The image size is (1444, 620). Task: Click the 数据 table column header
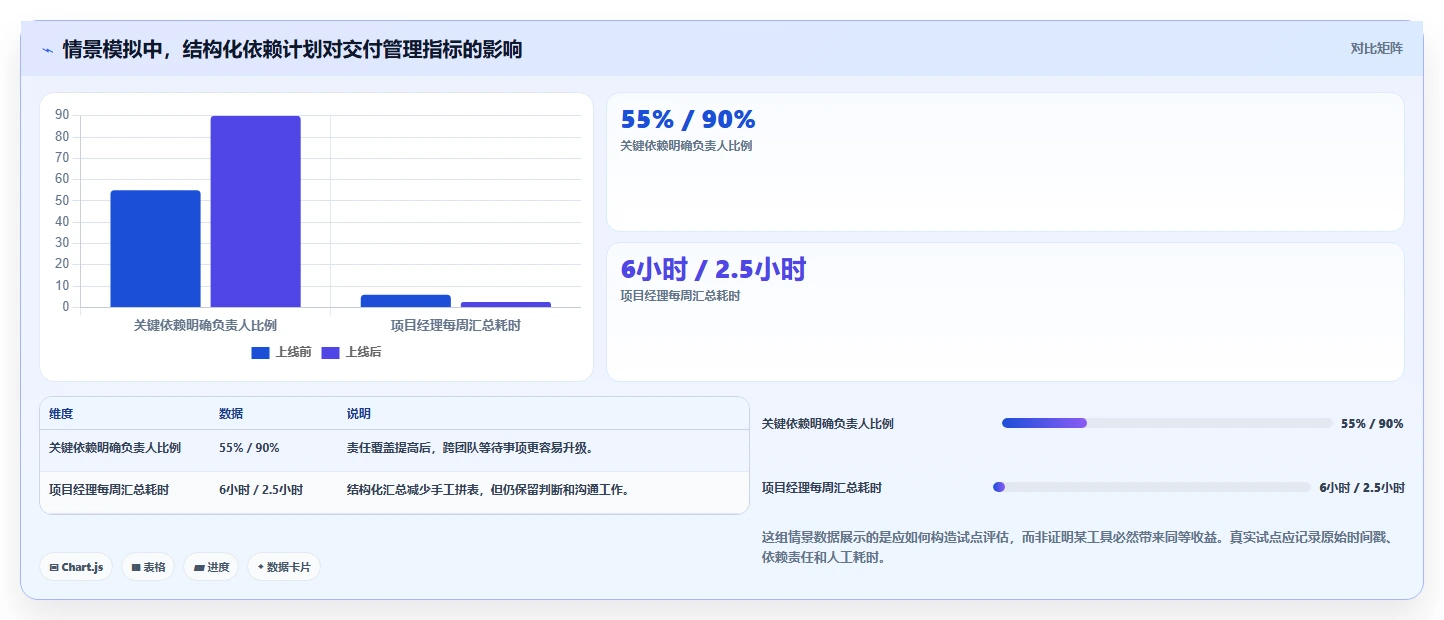231,414
